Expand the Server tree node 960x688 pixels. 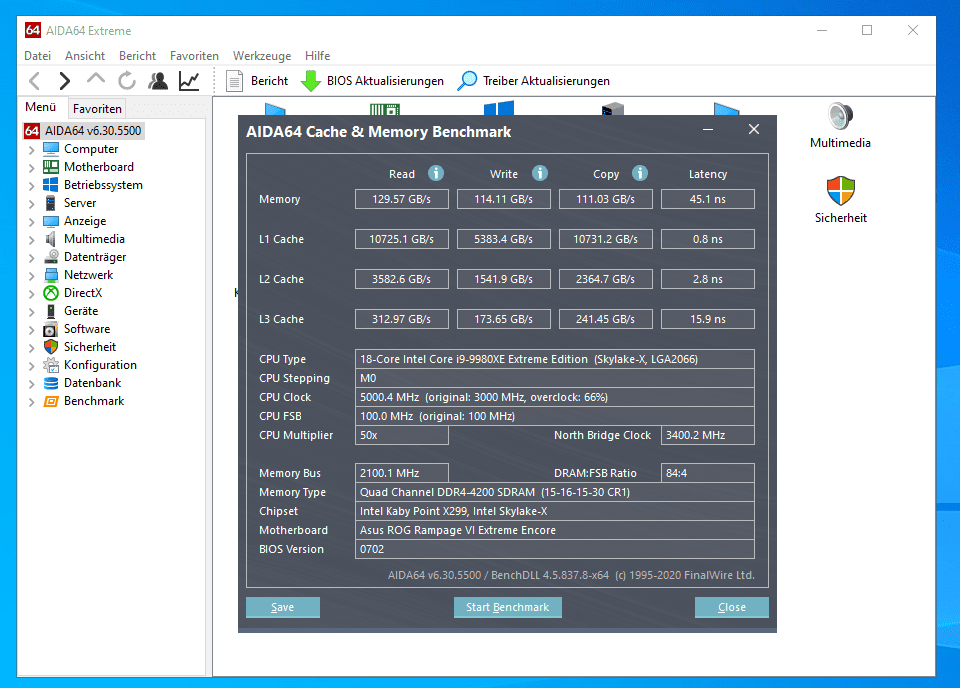32,204
